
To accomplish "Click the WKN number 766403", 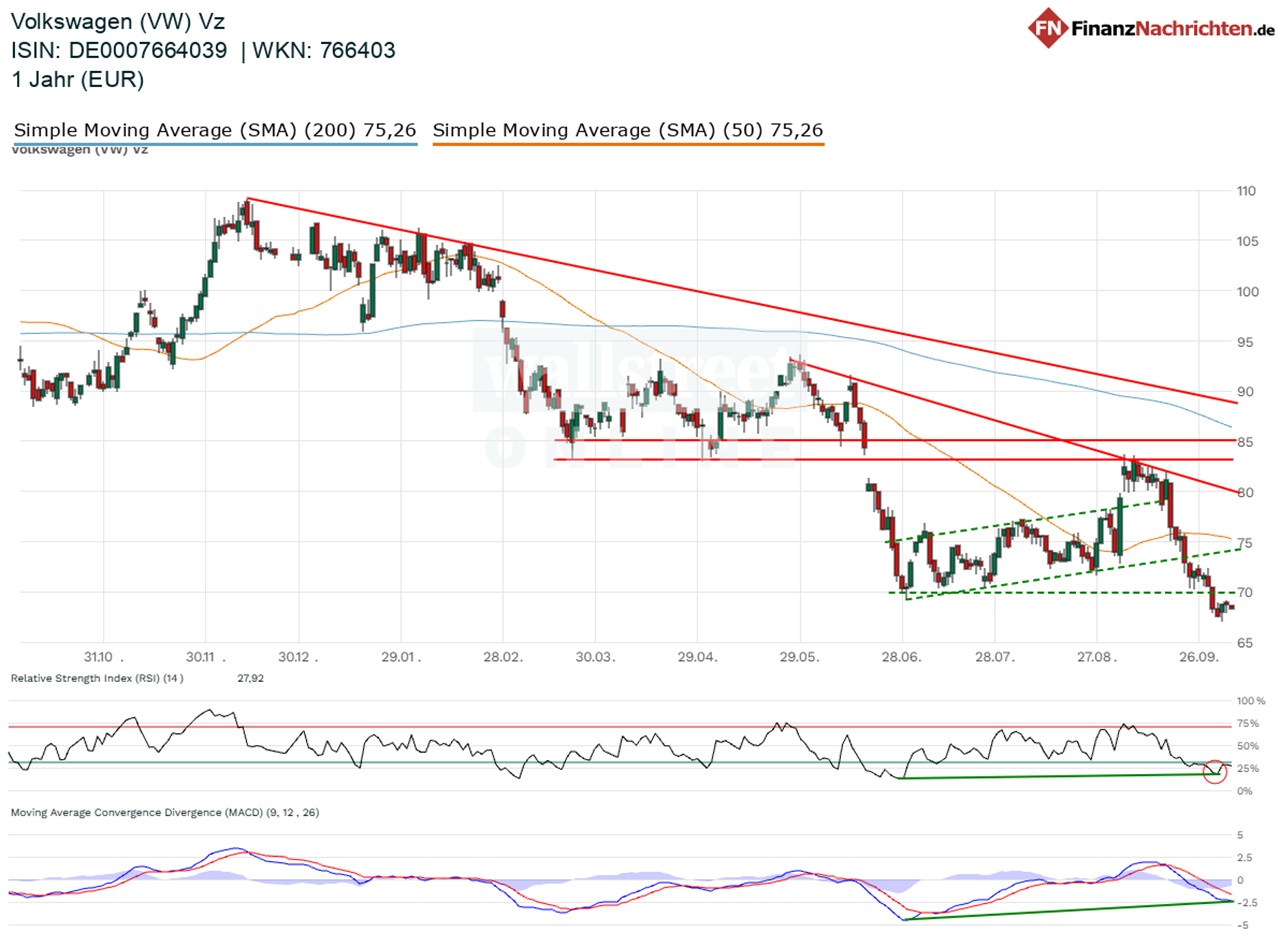I will click(357, 50).
